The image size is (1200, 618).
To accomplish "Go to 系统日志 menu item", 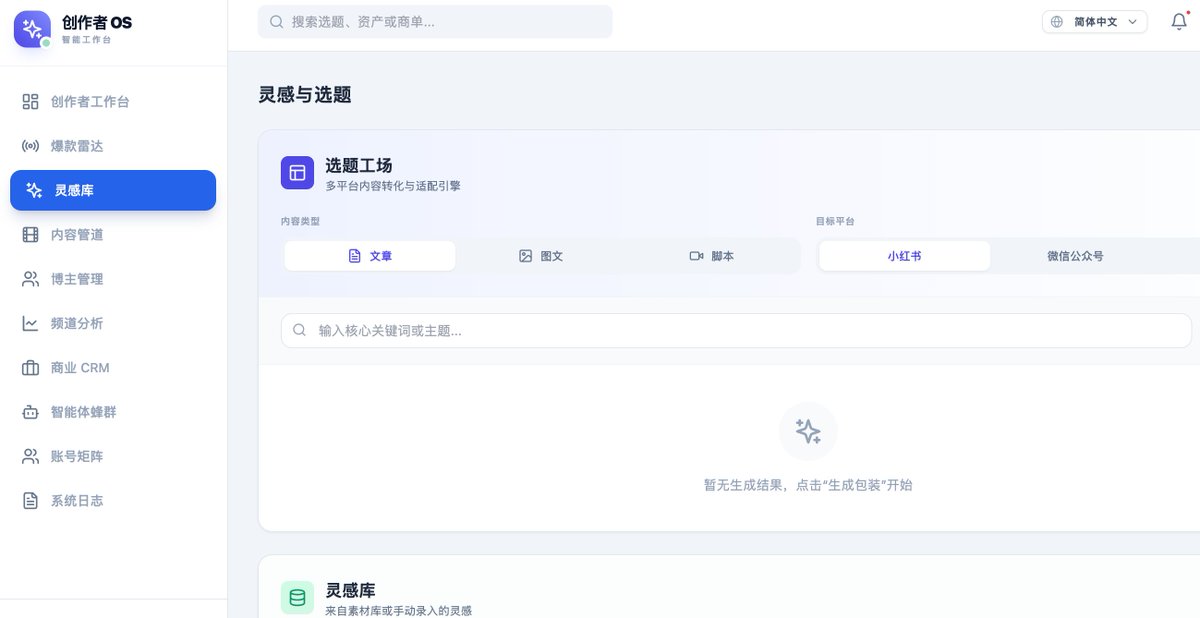I will click(113, 501).
